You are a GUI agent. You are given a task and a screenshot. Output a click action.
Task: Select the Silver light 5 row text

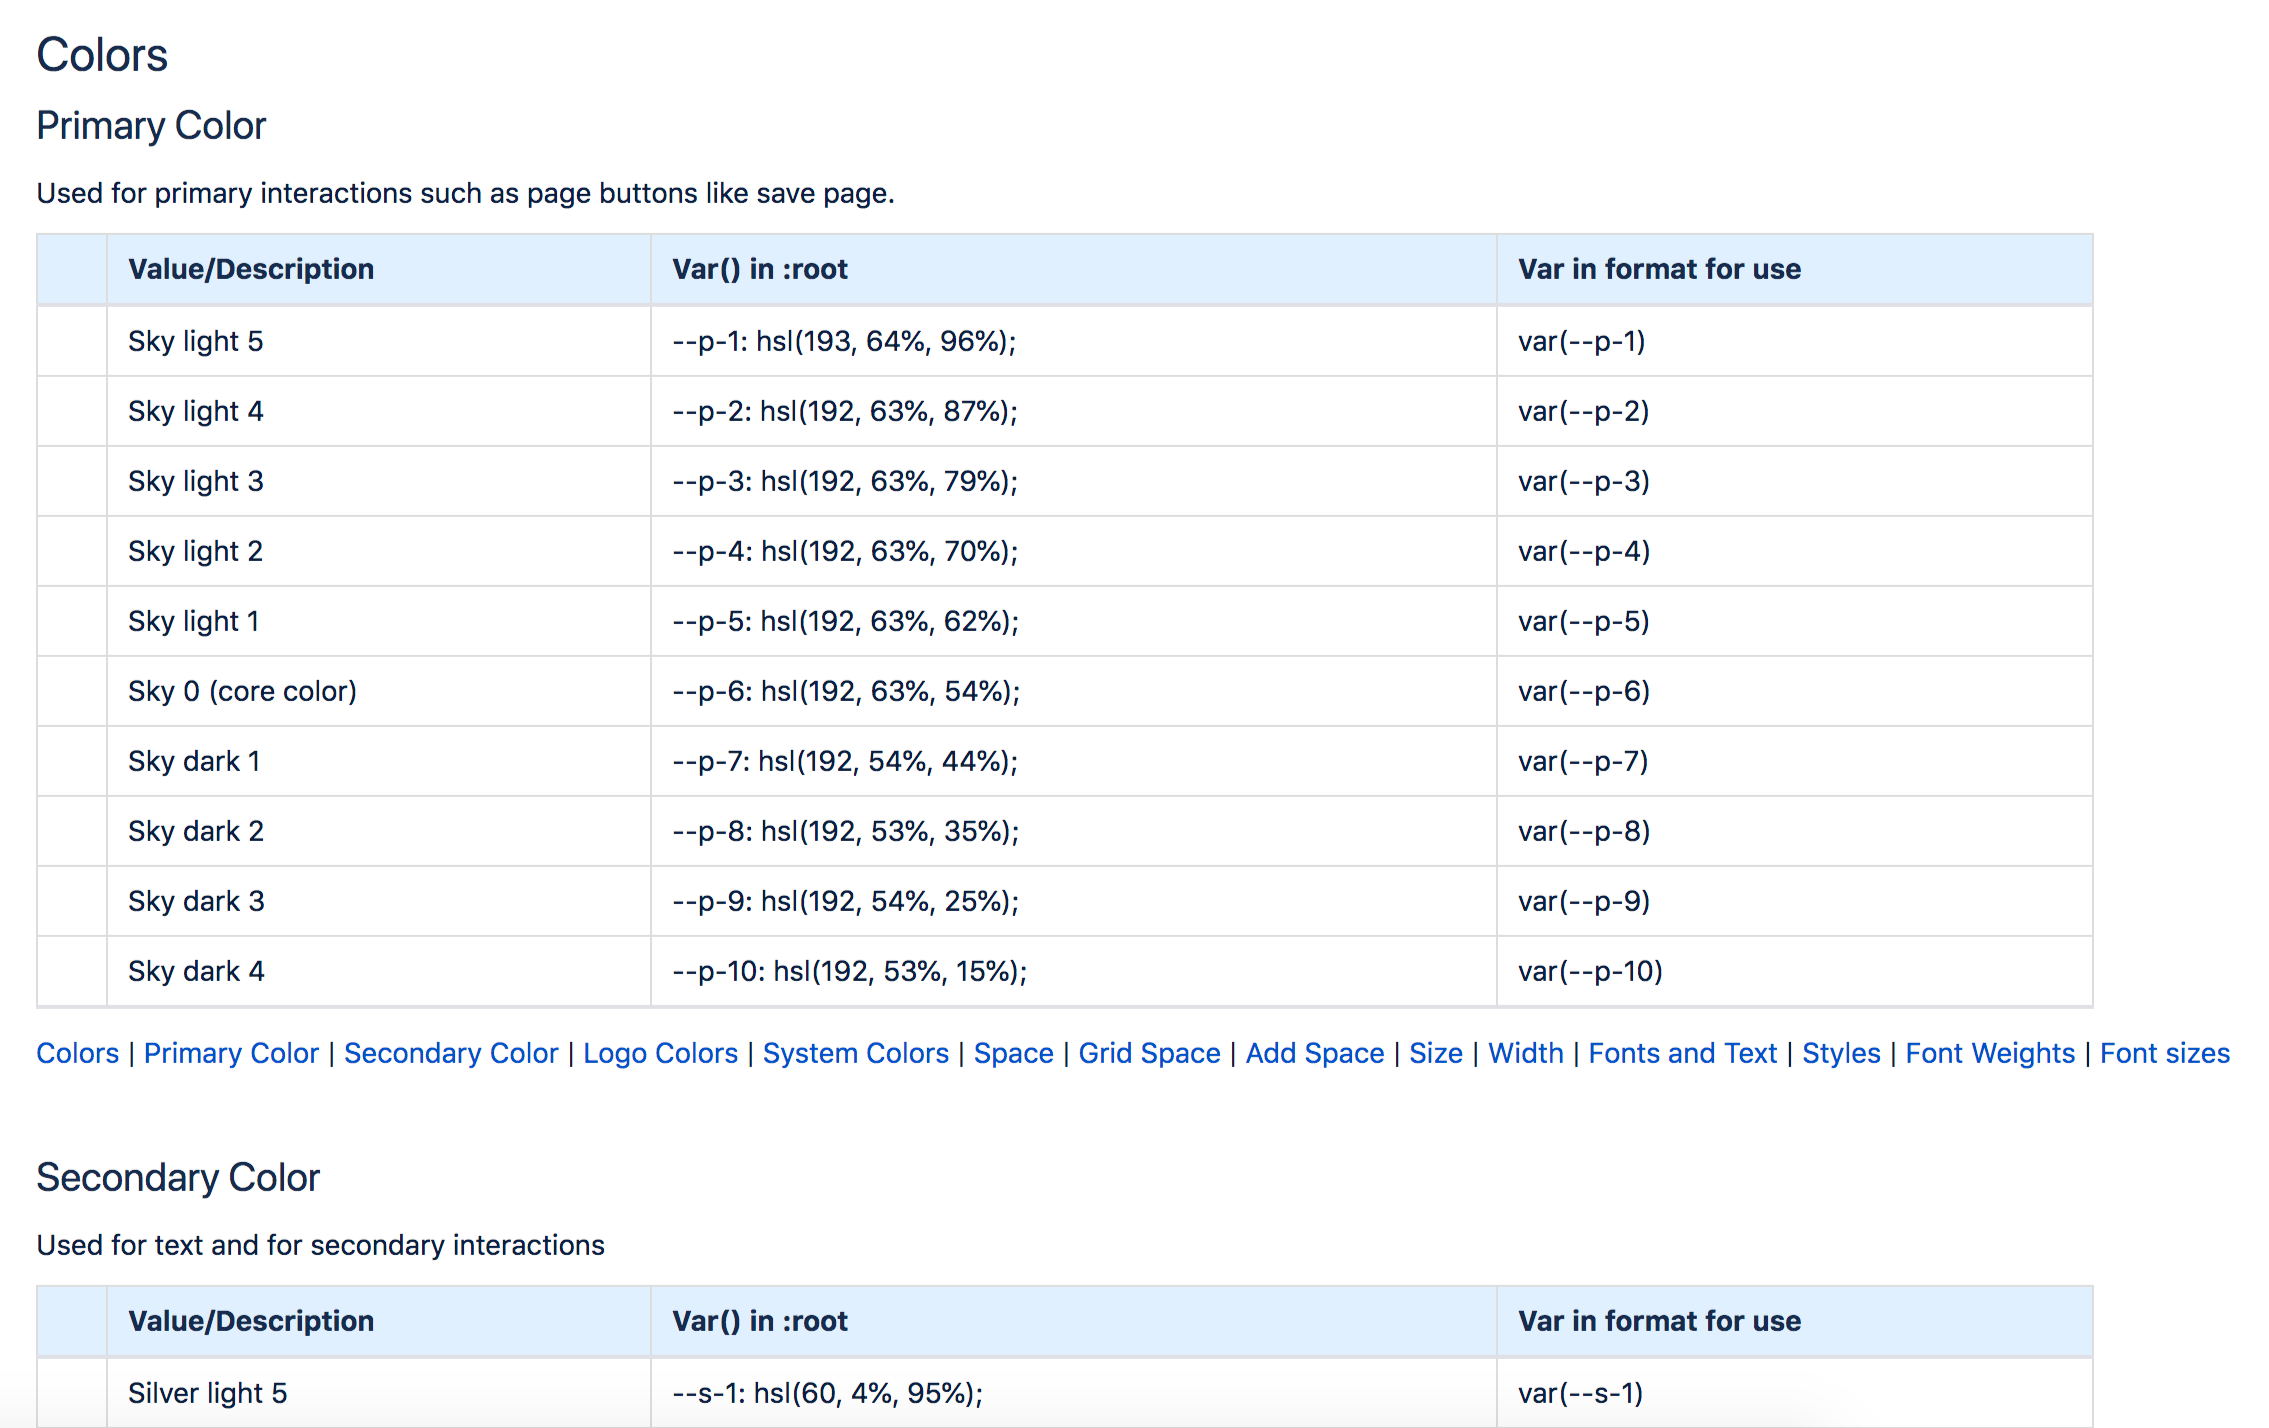207,1393
